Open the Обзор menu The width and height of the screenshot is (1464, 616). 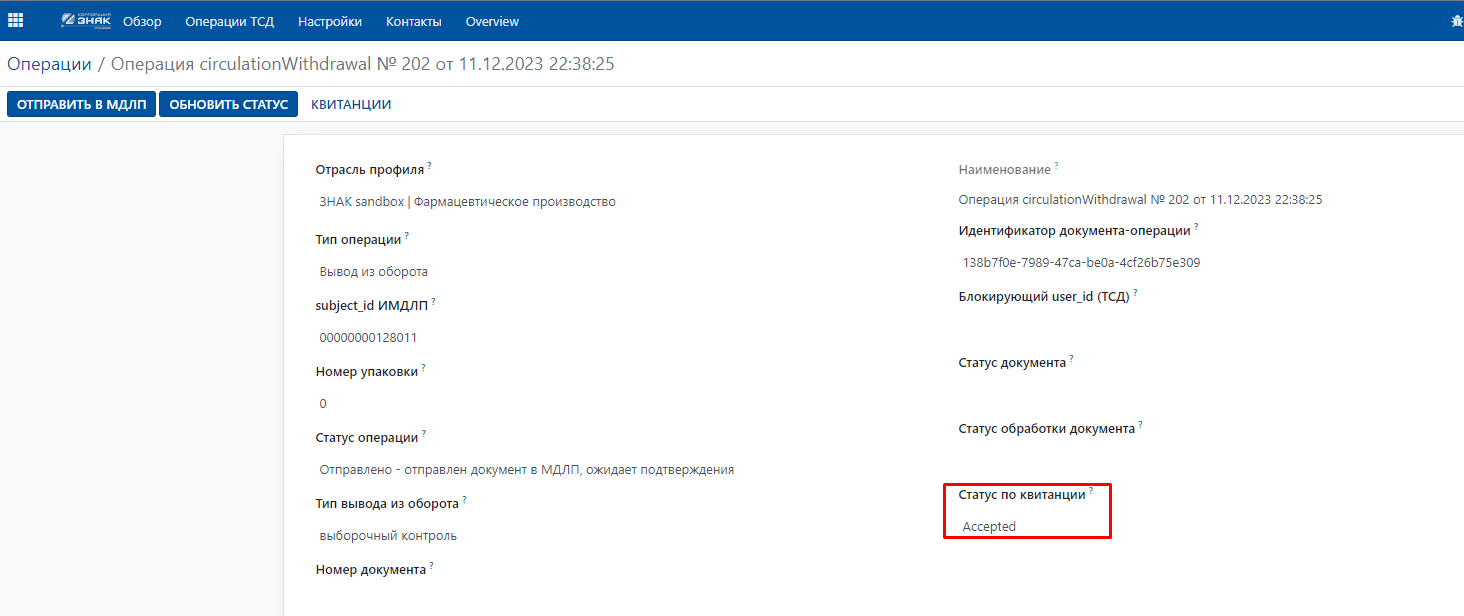pos(142,21)
